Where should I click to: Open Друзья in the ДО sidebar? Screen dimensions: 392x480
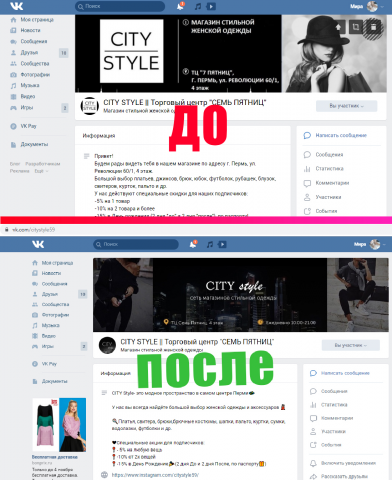click(x=24, y=53)
